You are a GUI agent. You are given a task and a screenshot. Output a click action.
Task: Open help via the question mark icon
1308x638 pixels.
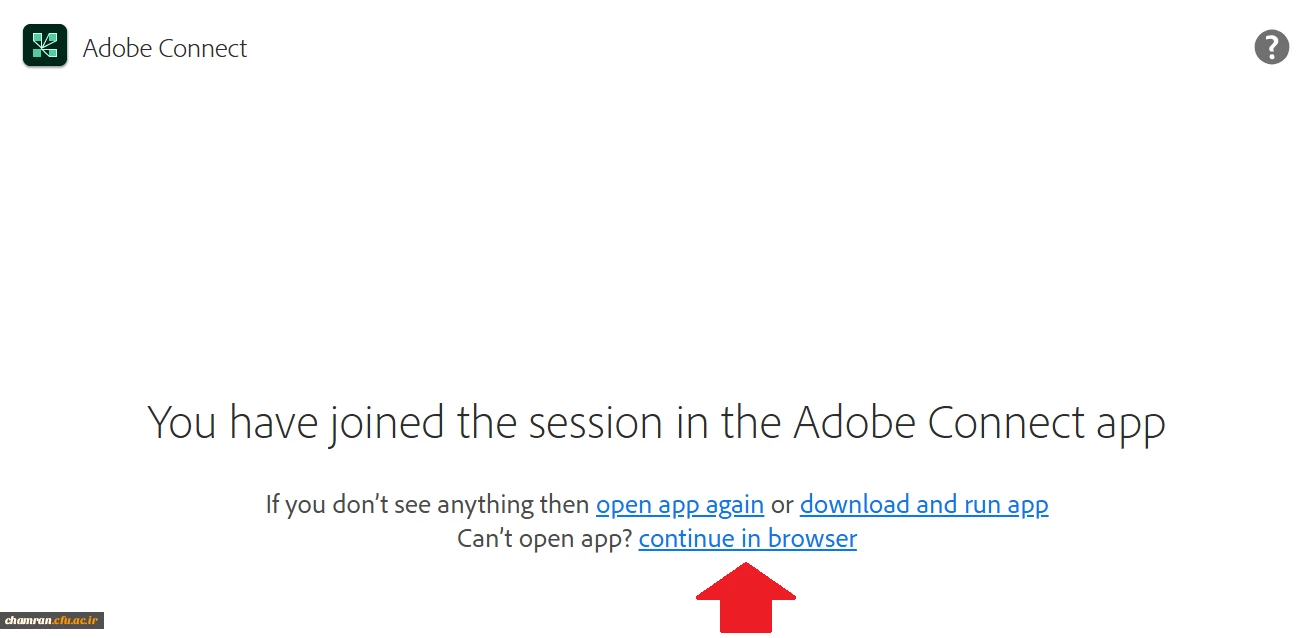click(x=1271, y=47)
